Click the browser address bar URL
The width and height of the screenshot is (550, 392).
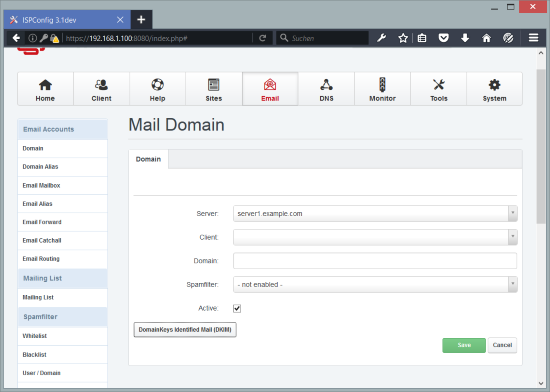click(126, 38)
